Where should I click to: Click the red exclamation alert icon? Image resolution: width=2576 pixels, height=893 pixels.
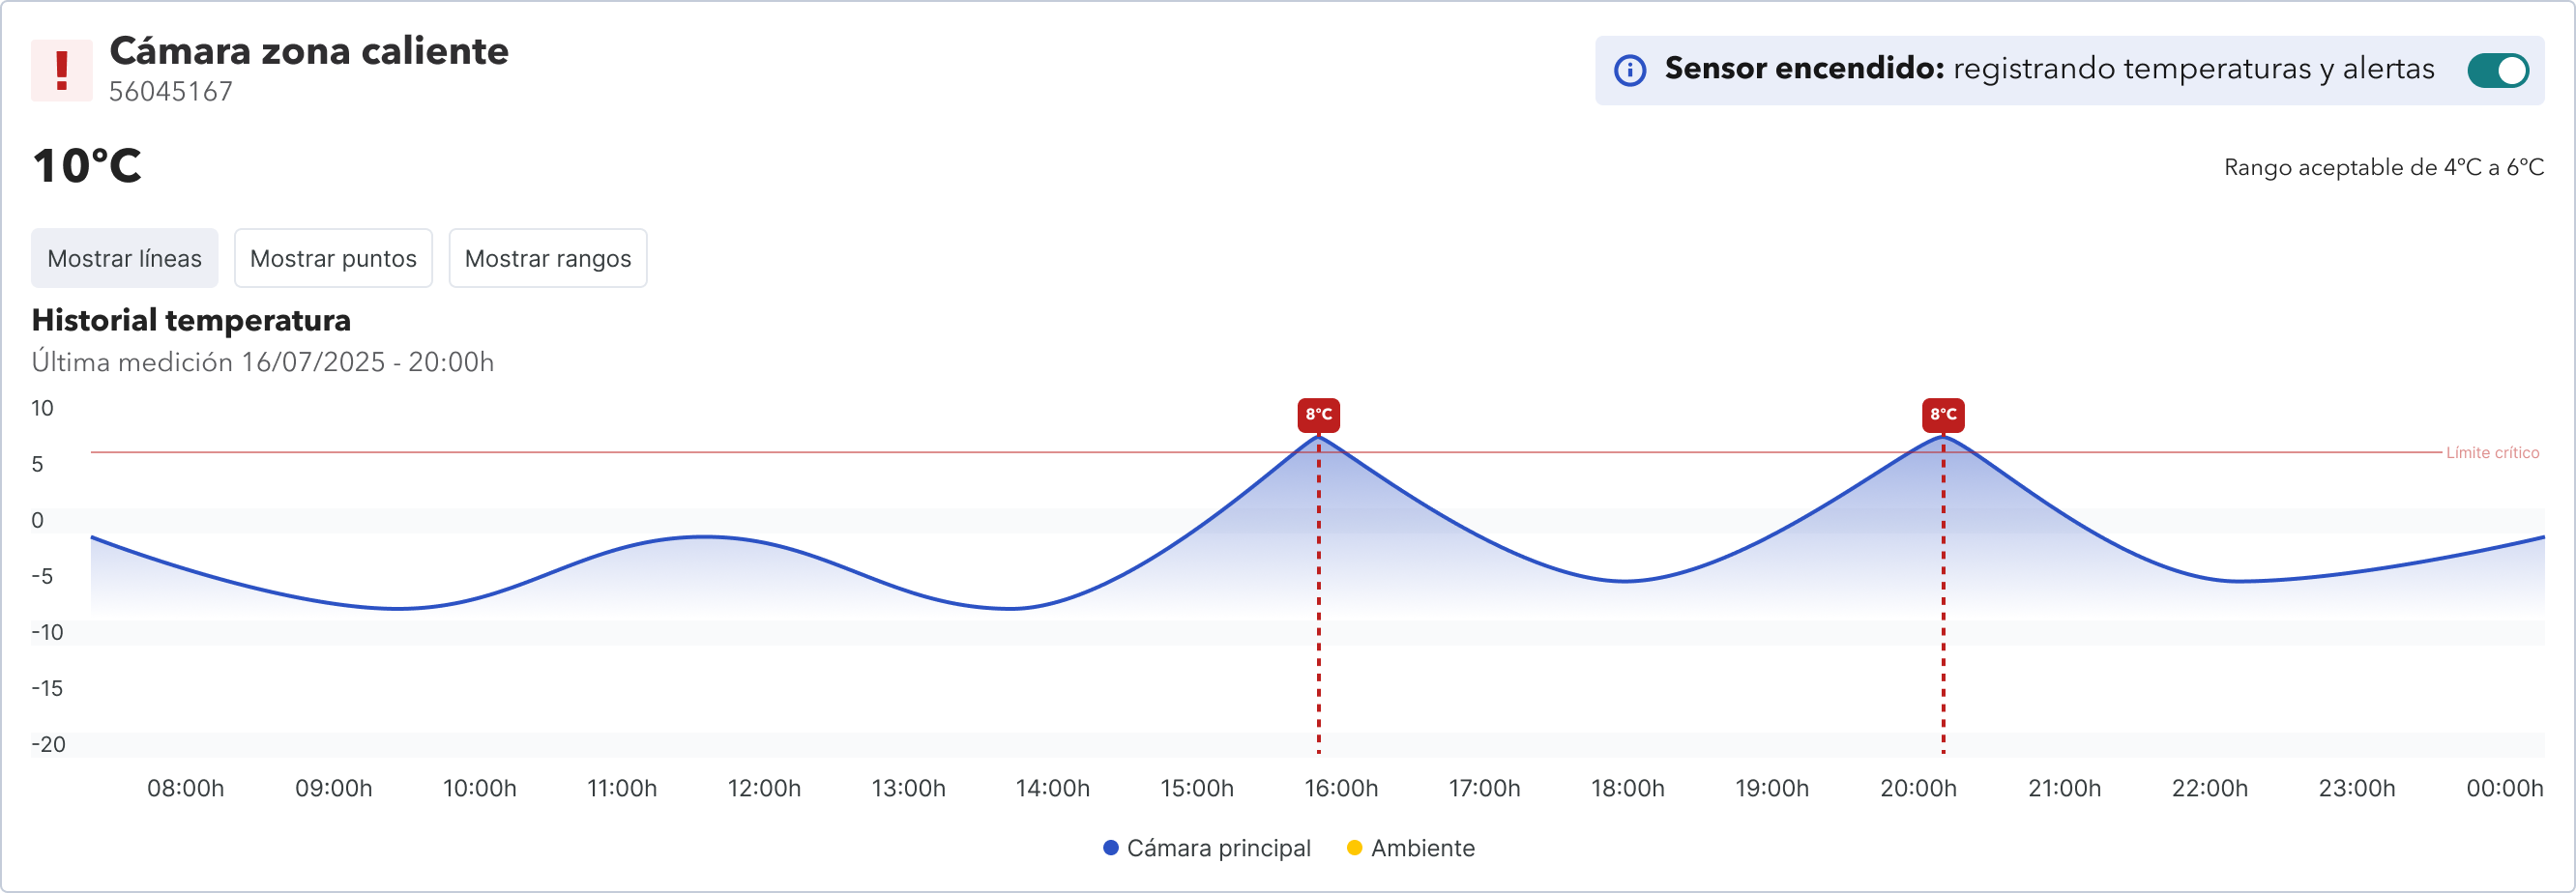click(61, 70)
